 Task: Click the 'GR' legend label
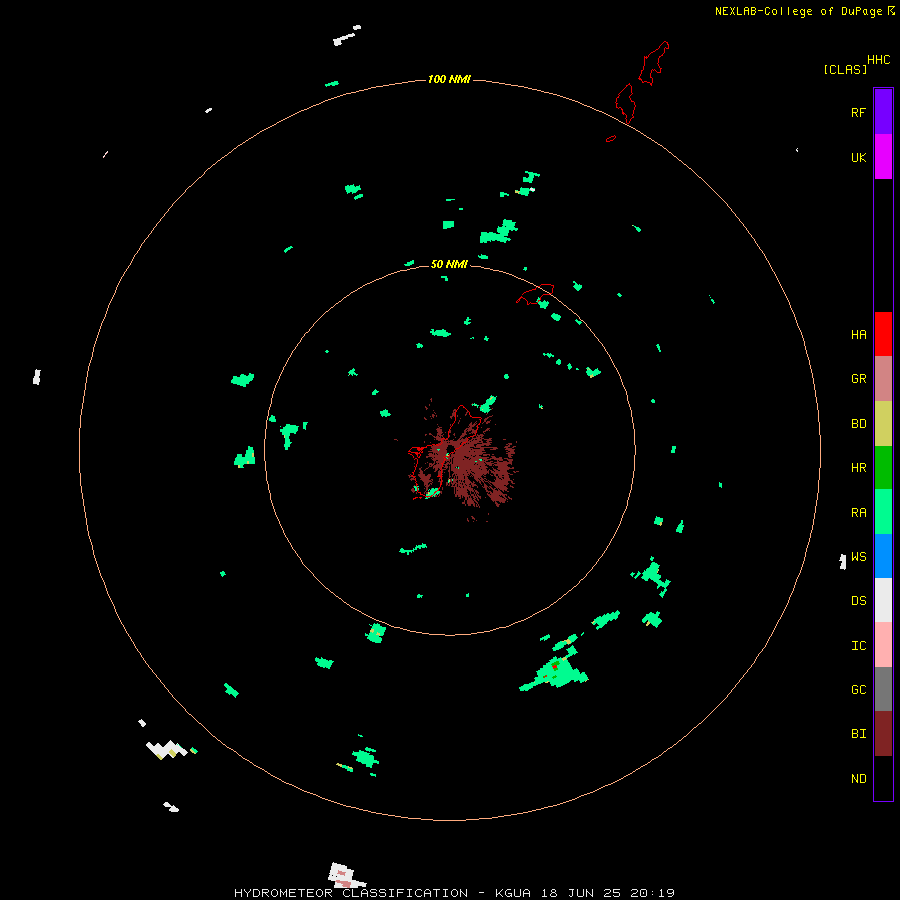pyautogui.click(x=858, y=379)
